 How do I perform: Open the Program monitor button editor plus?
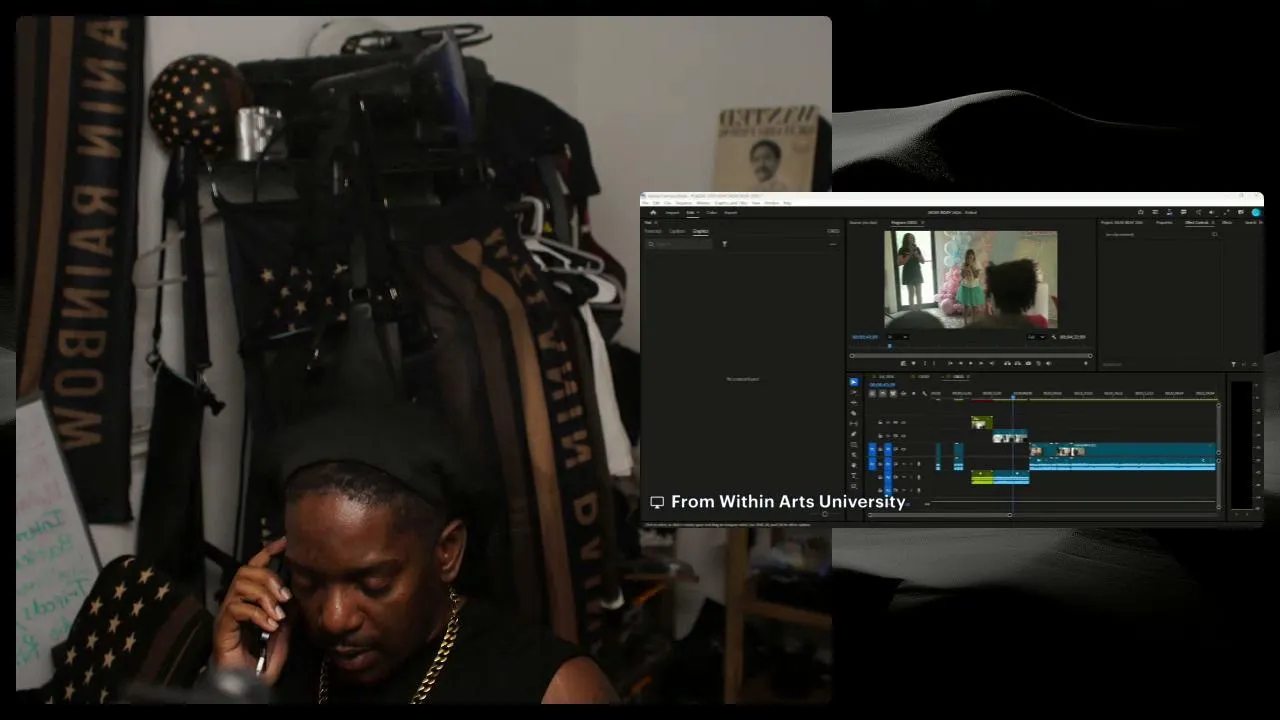tap(1085, 363)
